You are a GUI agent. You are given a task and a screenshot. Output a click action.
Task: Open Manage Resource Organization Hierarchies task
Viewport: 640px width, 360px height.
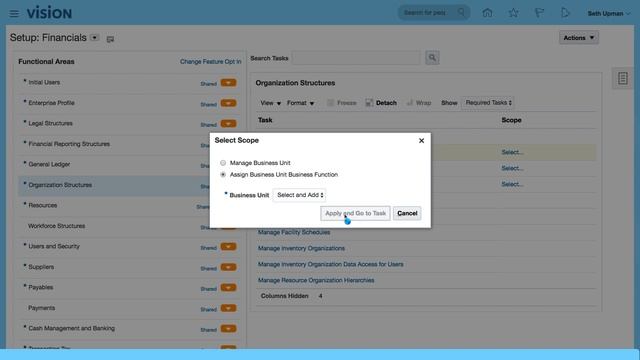pyautogui.click(x=316, y=280)
